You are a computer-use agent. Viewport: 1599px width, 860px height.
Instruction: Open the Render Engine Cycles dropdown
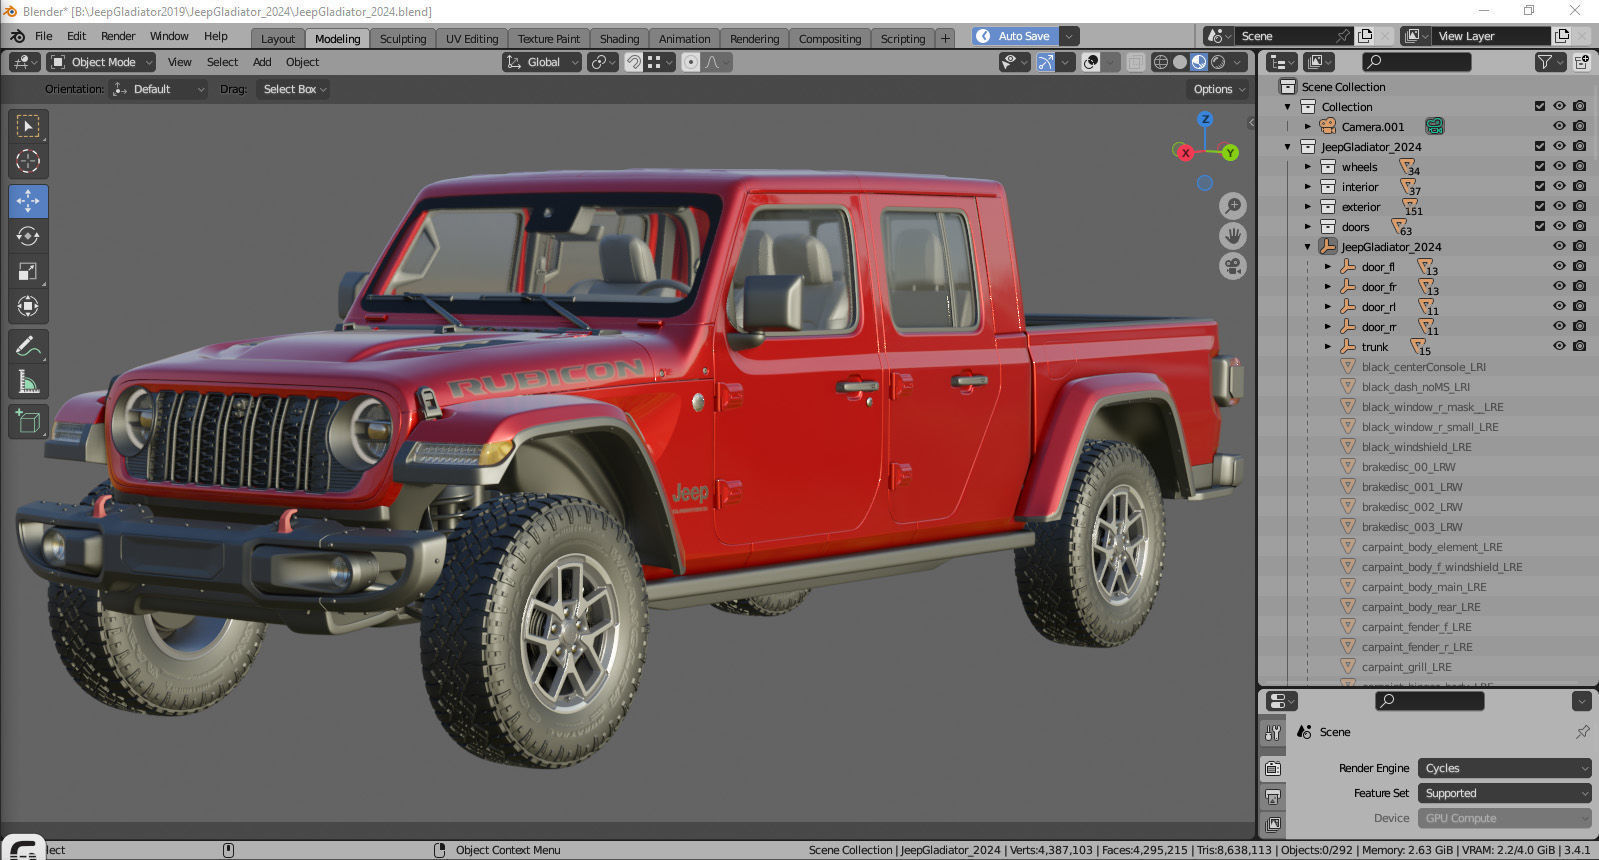1505,768
